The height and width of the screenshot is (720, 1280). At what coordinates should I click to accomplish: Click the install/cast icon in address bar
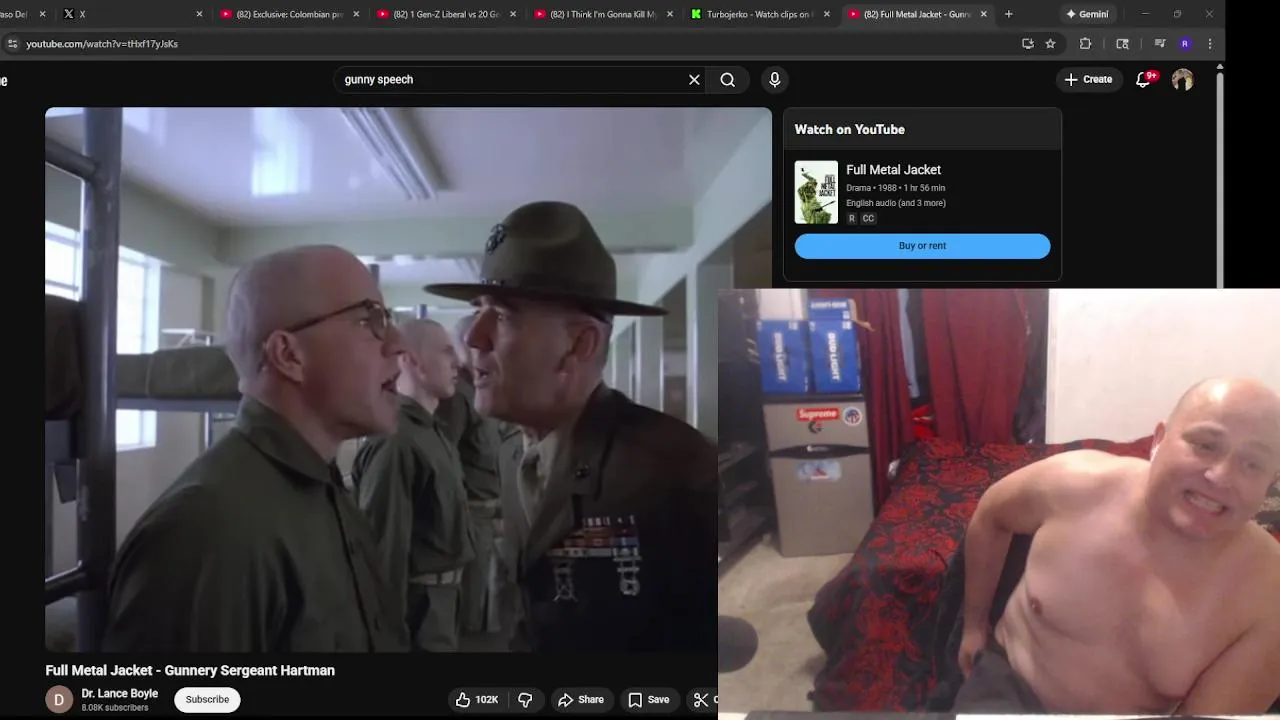pyautogui.click(x=1027, y=44)
